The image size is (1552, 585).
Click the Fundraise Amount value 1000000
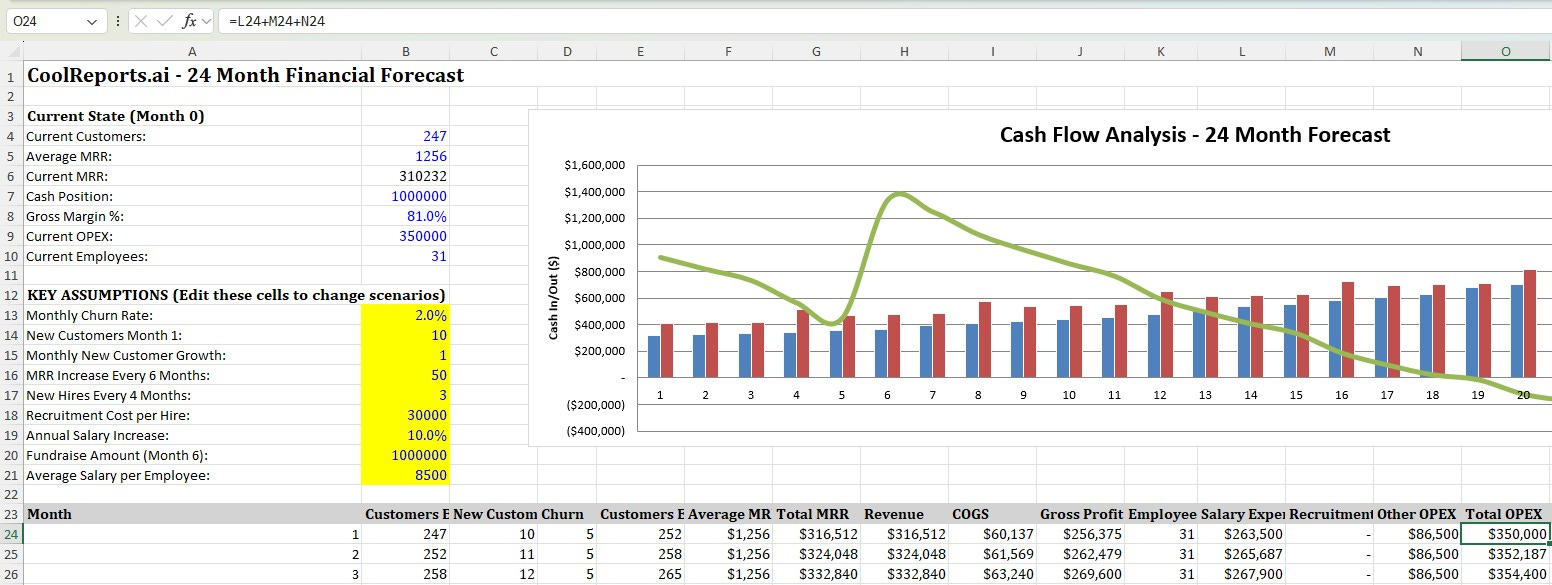[405, 455]
